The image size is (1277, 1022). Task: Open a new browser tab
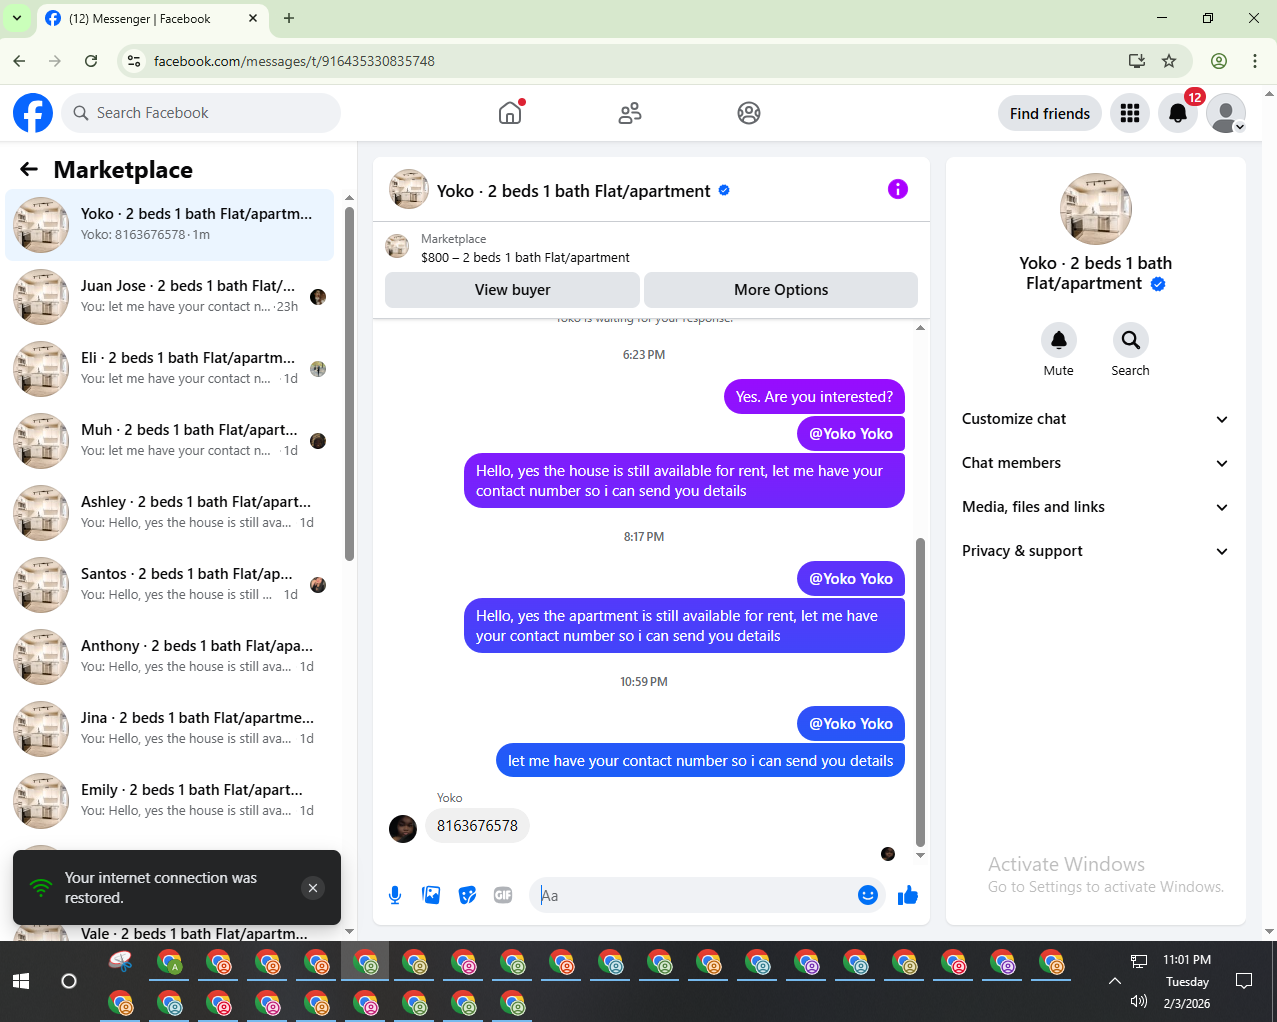pos(289,18)
